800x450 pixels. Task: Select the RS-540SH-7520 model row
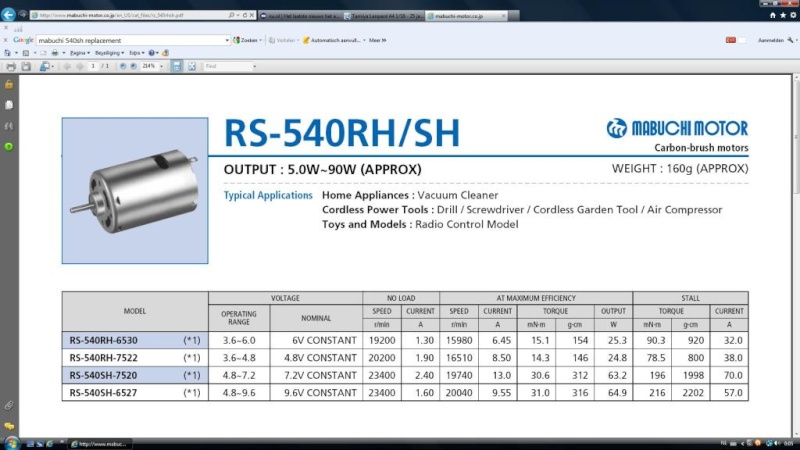pyautogui.click(x=405, y=376)
